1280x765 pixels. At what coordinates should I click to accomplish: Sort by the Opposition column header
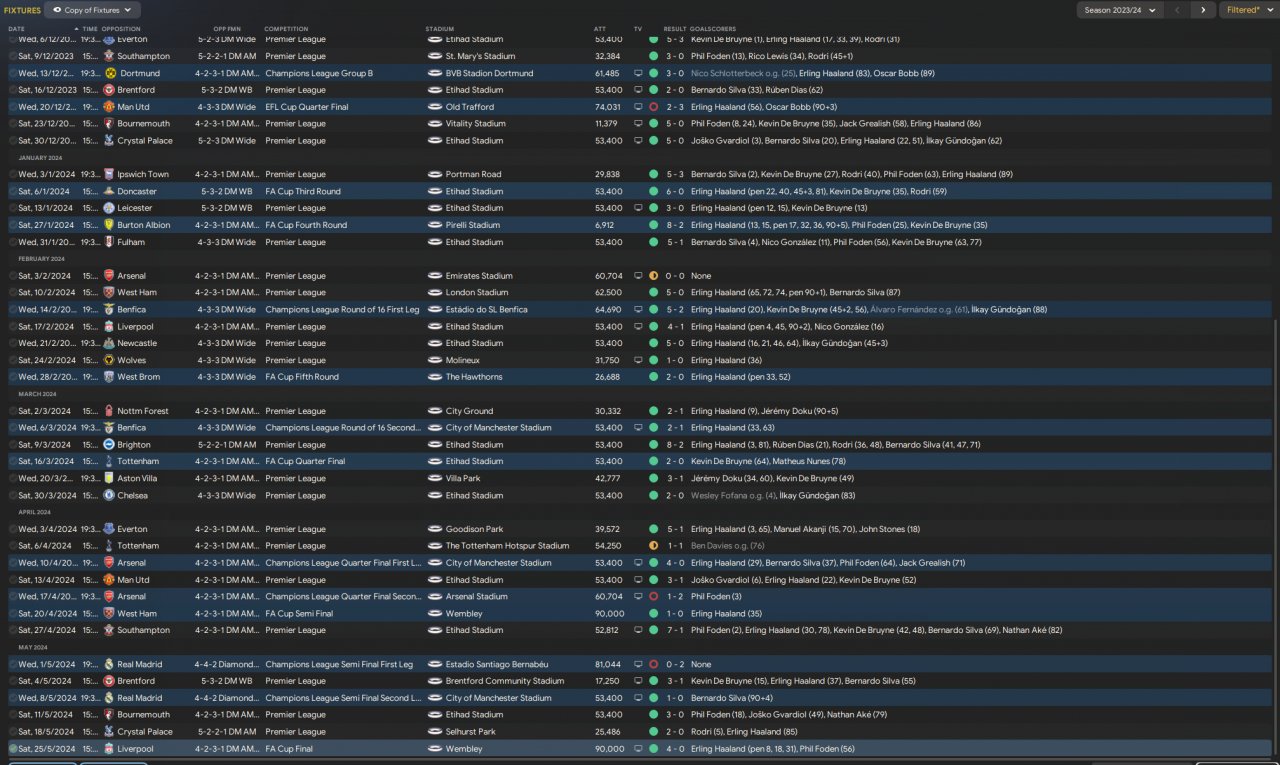[x=121, y=29]
